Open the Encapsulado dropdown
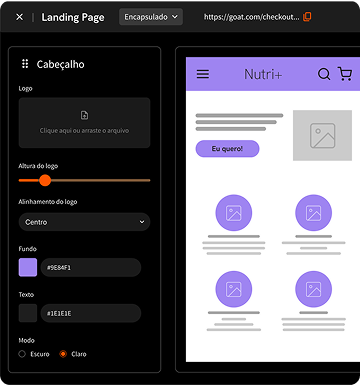 [x=151, y=17]
